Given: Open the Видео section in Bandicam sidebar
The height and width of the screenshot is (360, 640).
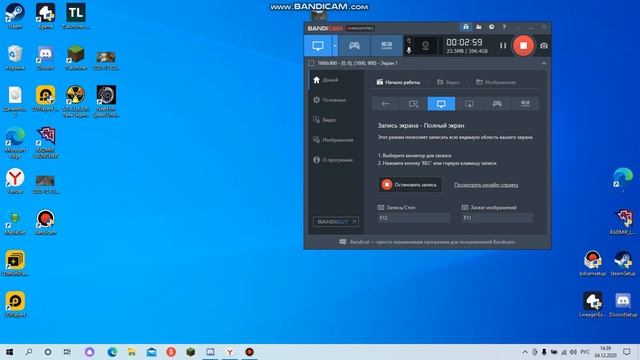Looking at the screenshot, I should 325,120.
